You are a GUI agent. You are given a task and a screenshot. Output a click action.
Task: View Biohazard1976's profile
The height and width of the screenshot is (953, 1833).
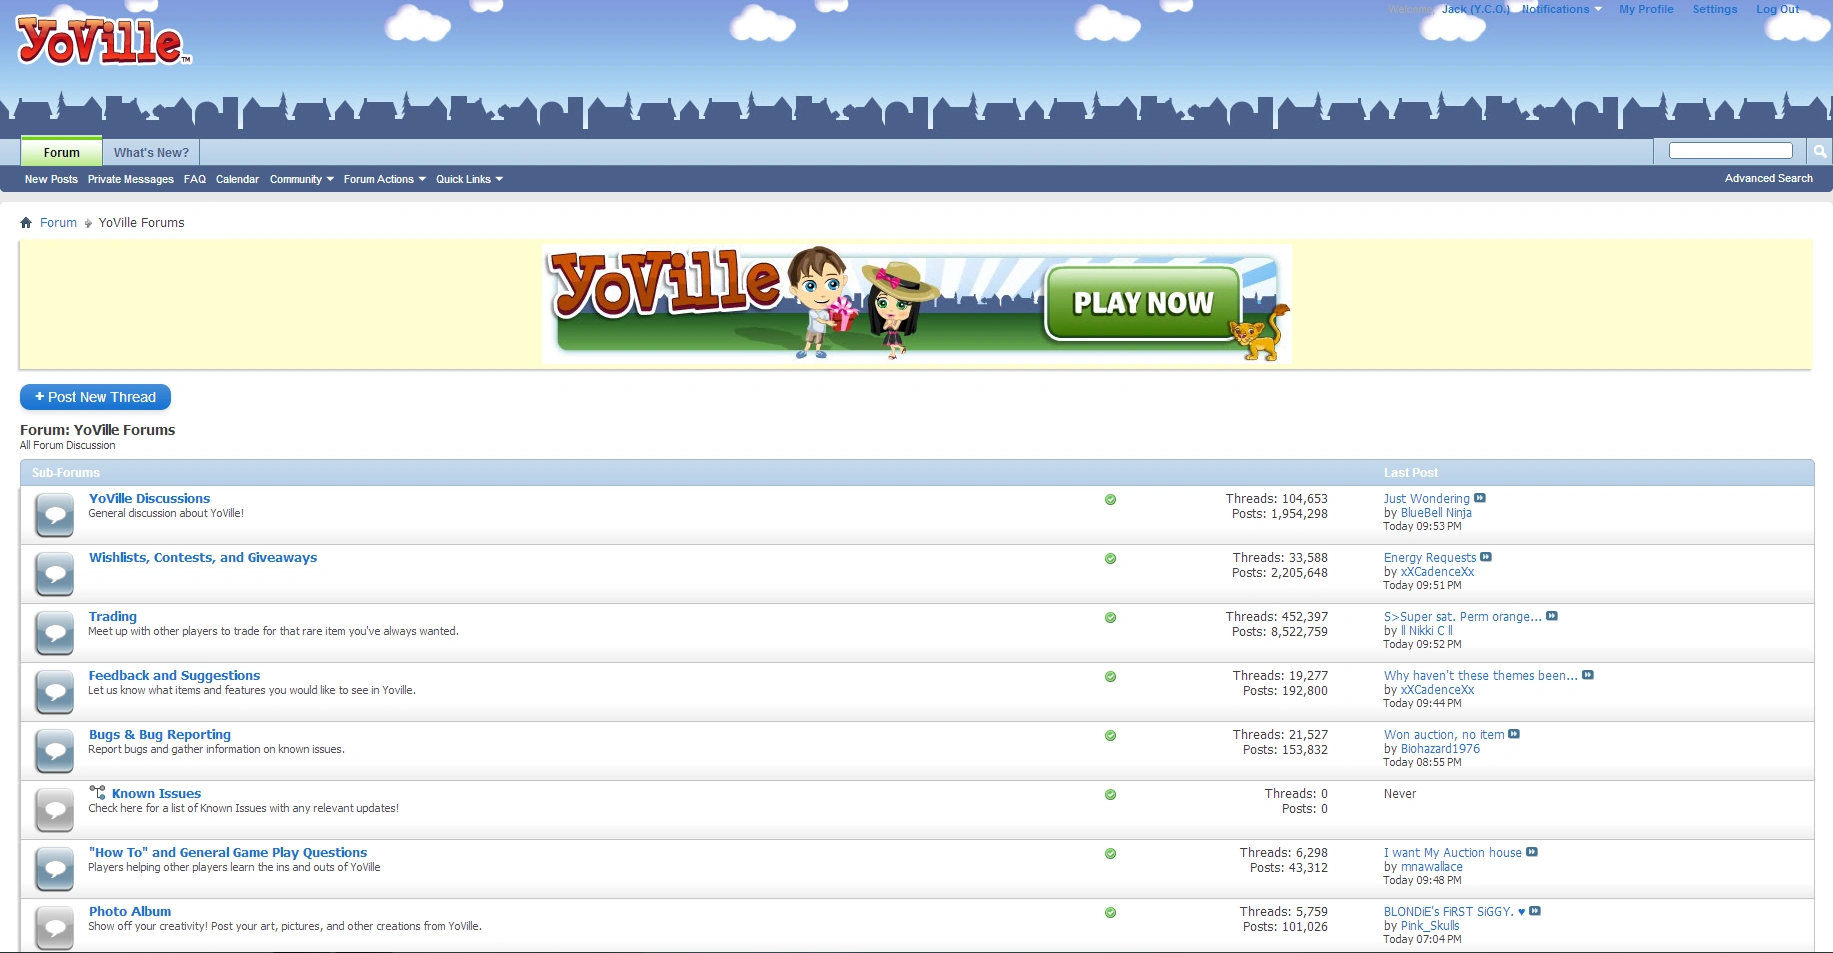point(1440,749)
